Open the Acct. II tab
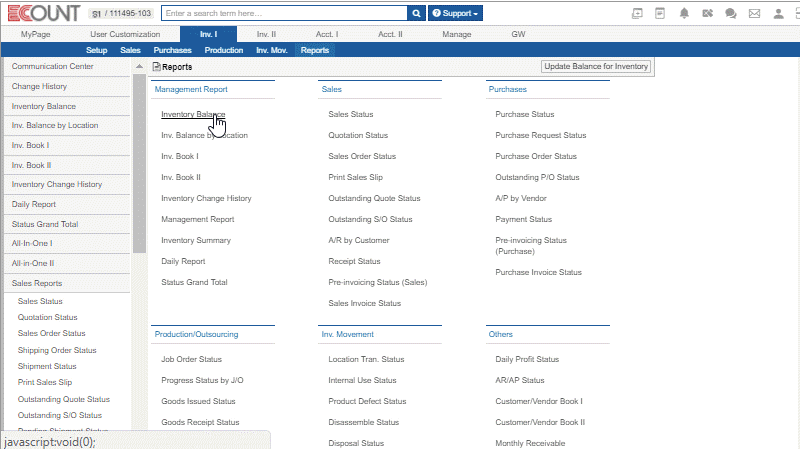Screen dimensions: 800x449 pos(390,34)
